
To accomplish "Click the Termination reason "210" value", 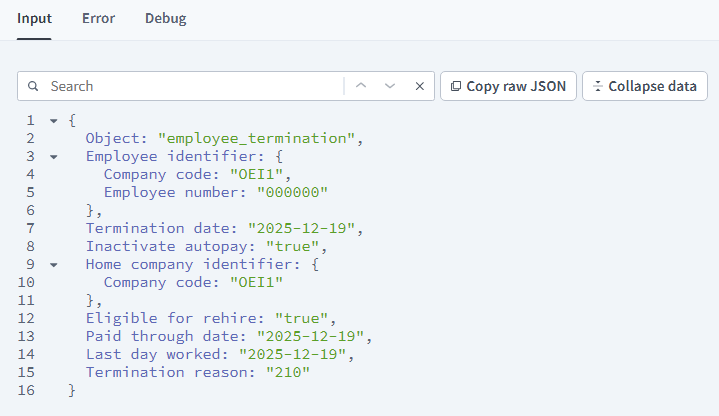I will tap(286, 372).
